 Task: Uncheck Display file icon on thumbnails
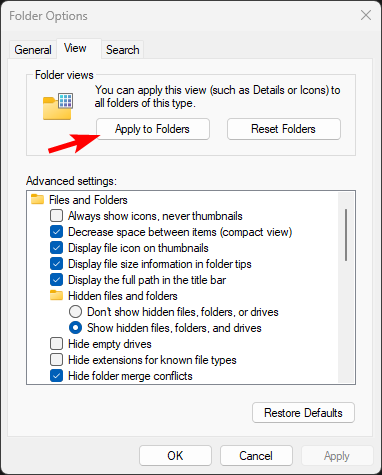click(x=56, y=248)
